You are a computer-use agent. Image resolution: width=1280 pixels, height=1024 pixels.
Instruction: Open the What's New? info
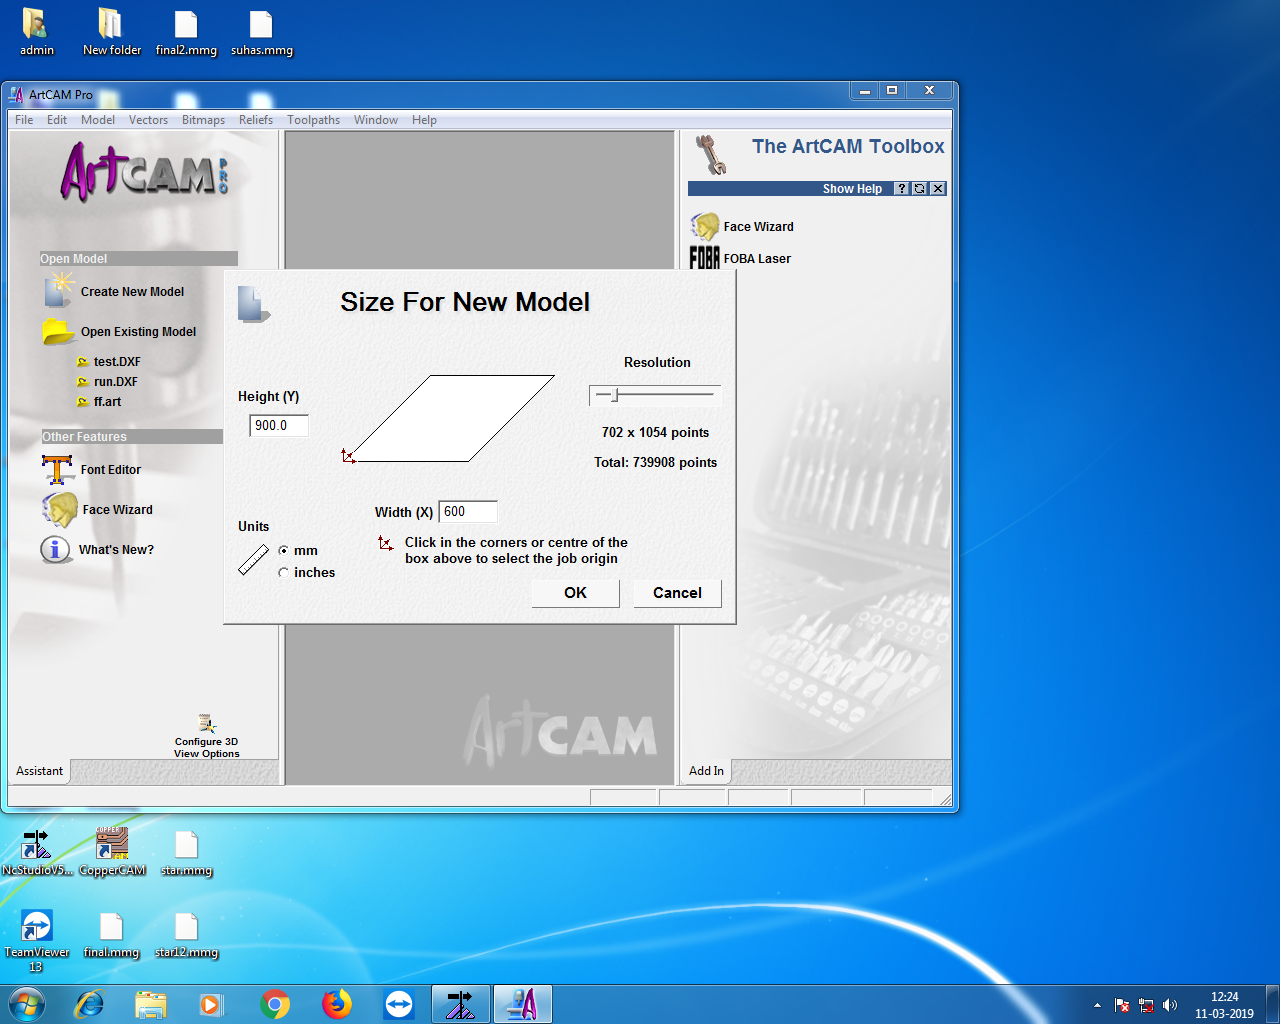click(x=116, y=550)
